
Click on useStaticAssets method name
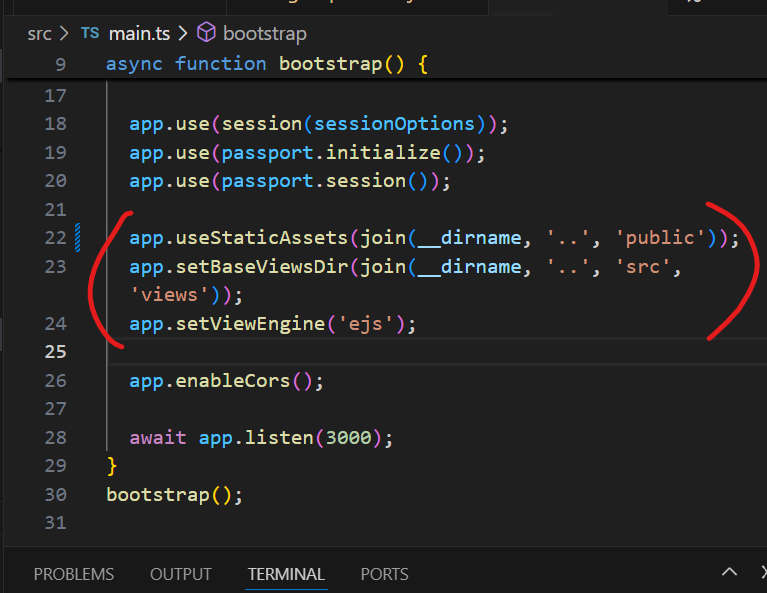click(x=262, y=238)
